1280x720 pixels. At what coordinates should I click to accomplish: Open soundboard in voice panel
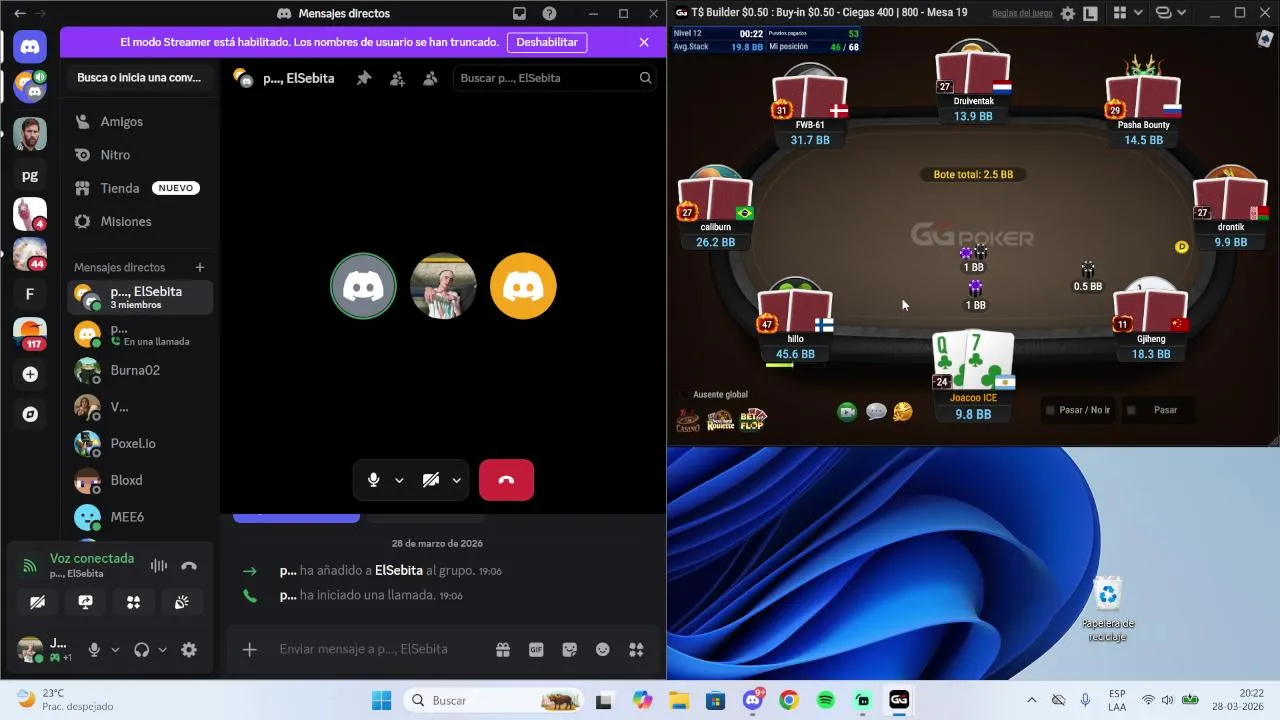181,602
